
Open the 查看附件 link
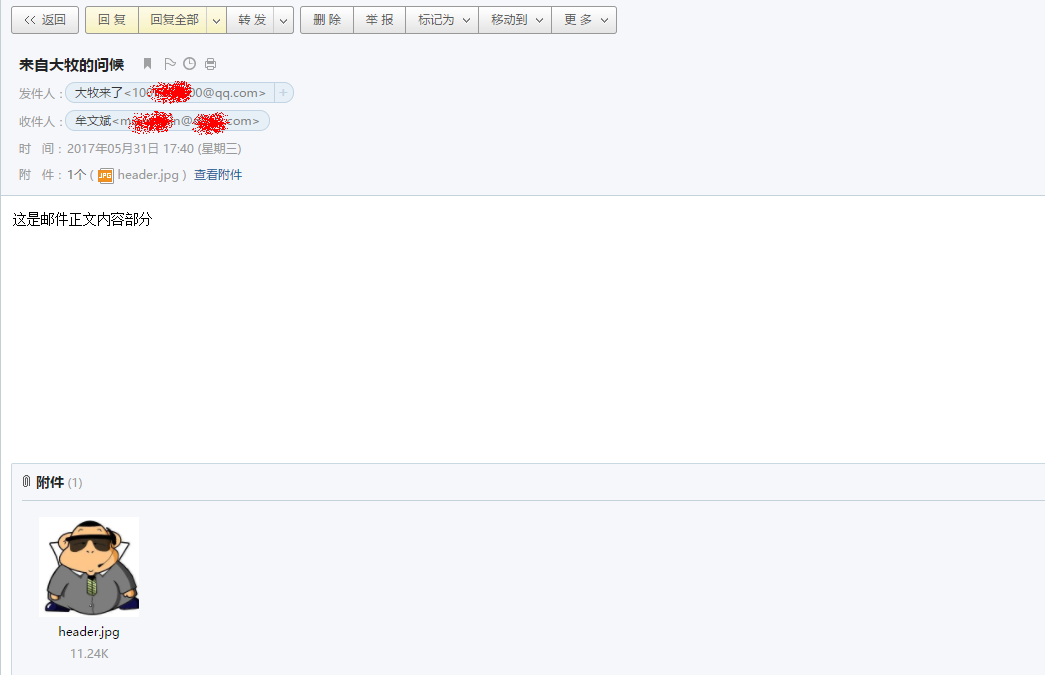(218, 175)
